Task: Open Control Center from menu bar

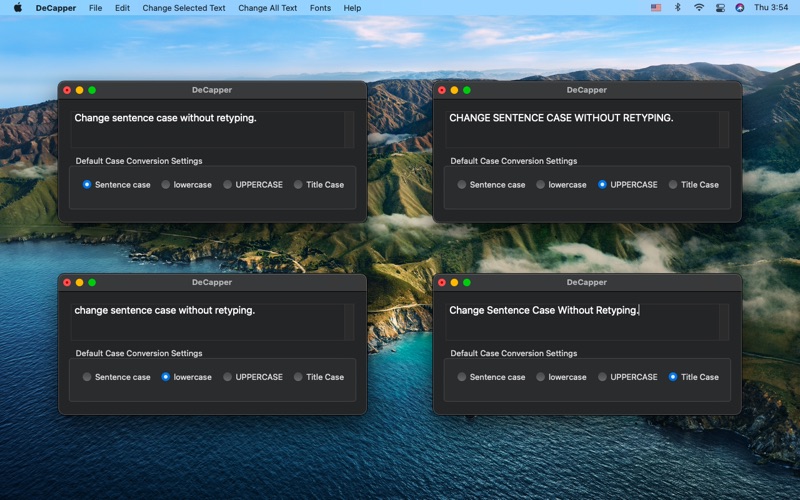Action: click(x=720, y=8)
